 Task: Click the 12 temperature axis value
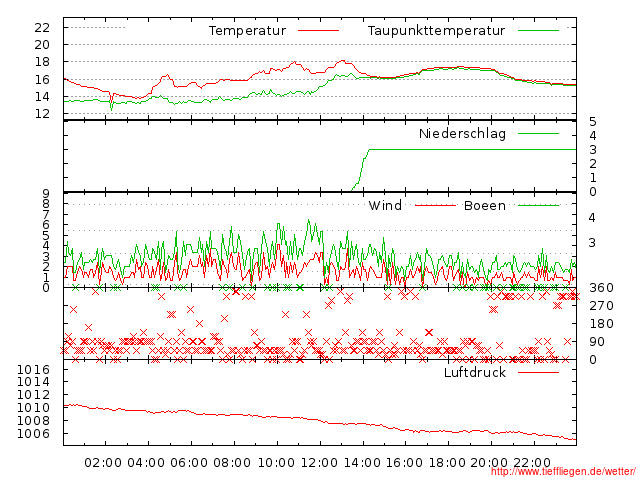(x=42, y=113)
